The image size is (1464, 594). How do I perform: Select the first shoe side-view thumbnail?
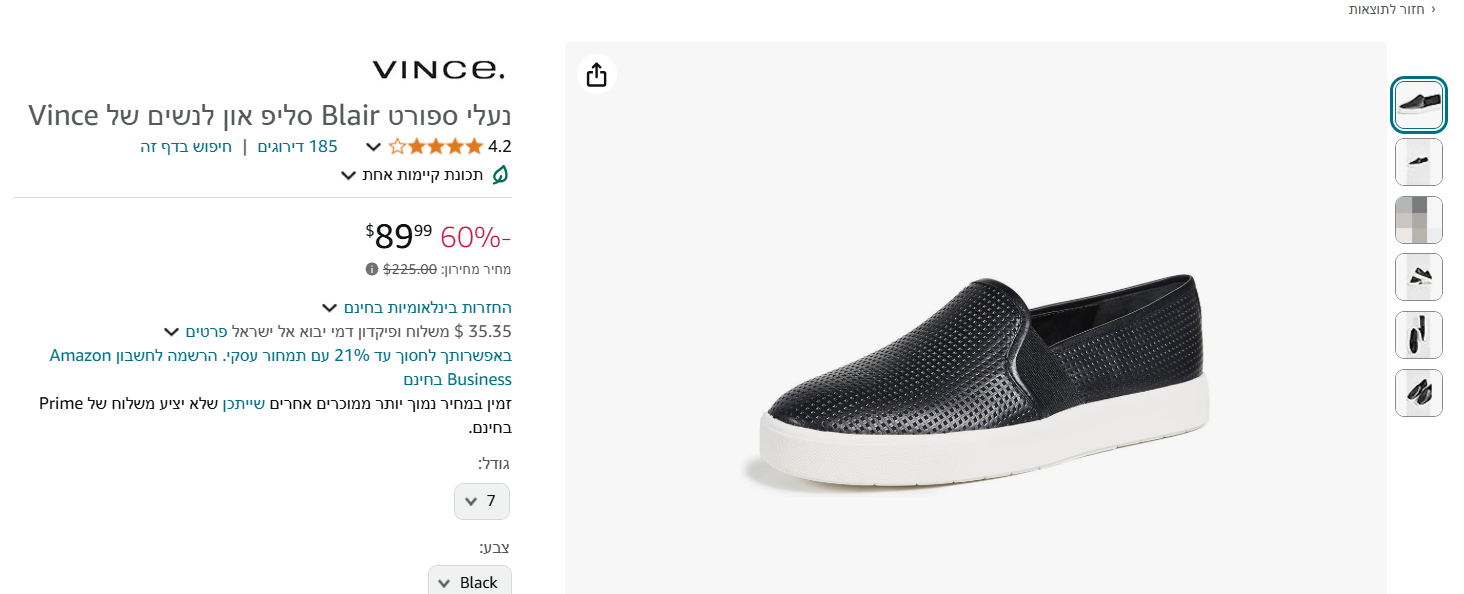click(1418, 104)
